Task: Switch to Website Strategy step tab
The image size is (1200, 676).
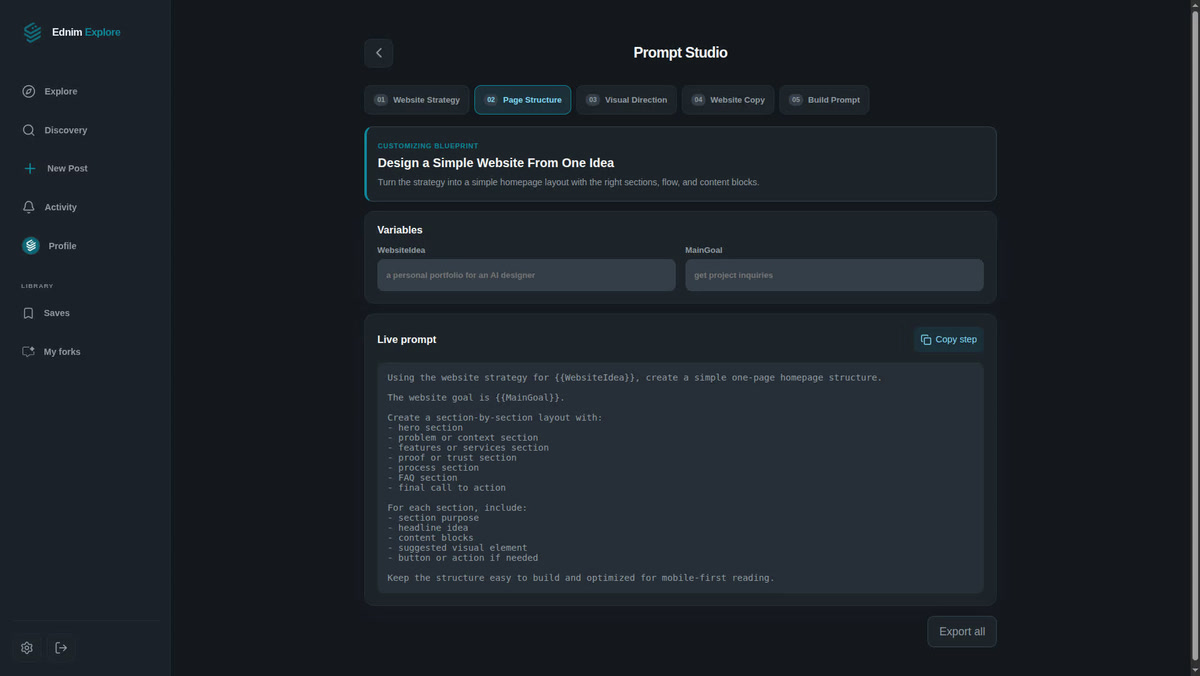Action: point(417,100)
